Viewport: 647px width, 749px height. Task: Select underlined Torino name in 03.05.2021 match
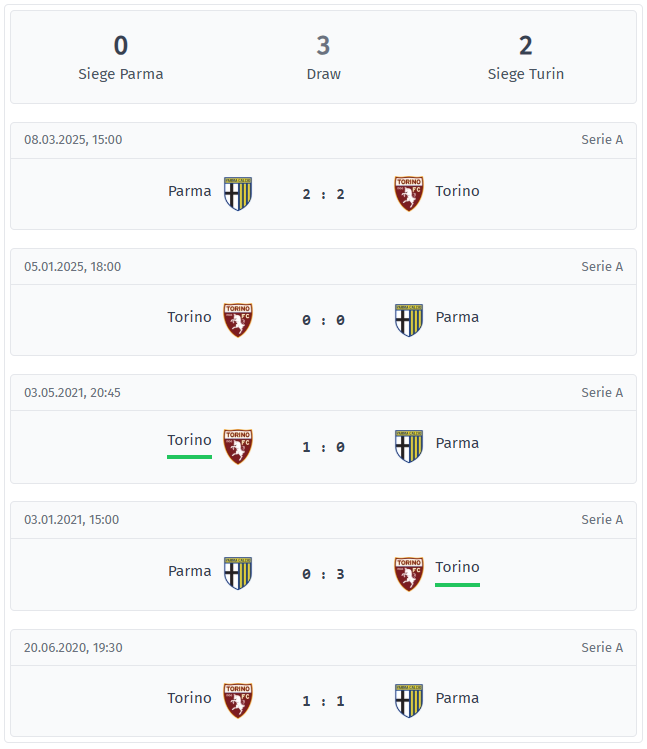point(189,440)
